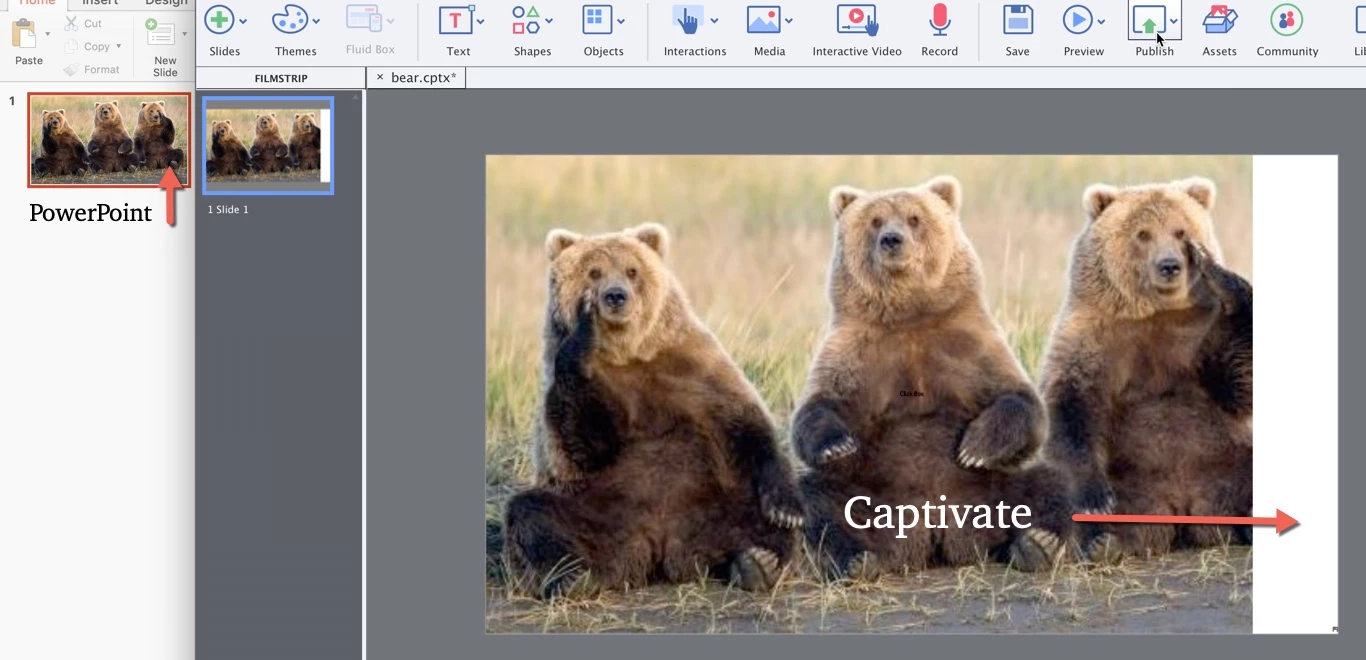Switch to the PowerPoint Design tab

point(166,3)
